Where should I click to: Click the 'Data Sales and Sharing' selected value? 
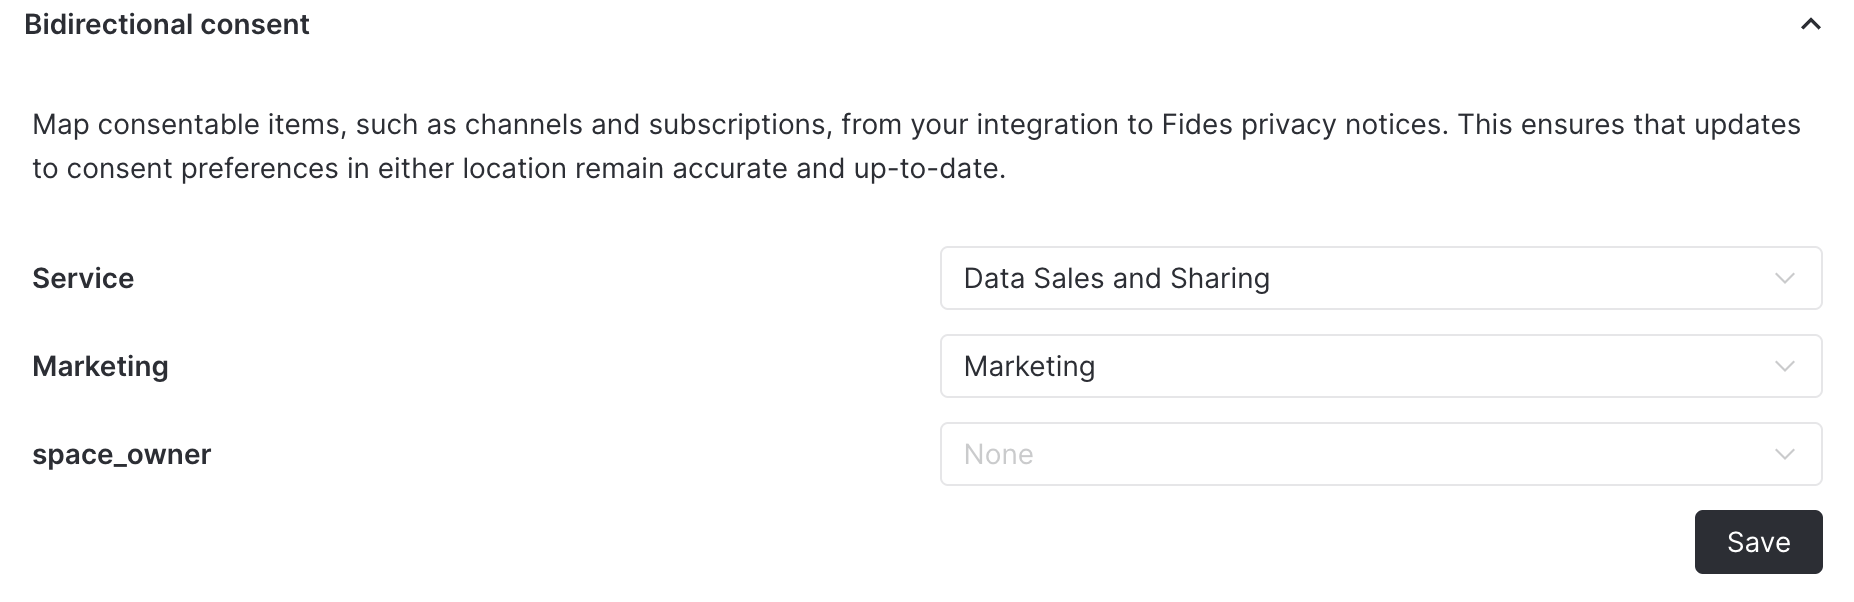point(1116,278)
